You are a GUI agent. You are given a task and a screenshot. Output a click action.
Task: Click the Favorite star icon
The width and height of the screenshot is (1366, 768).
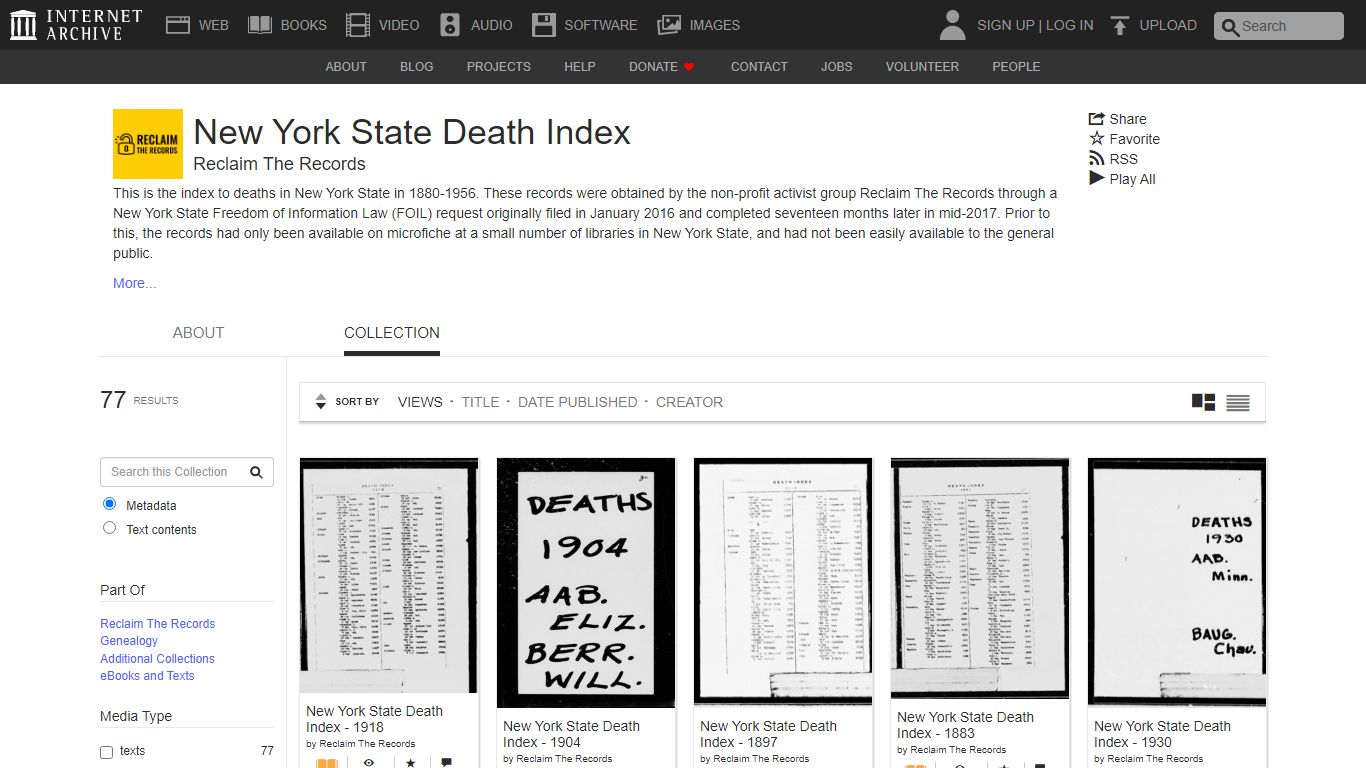[x=1097, y=139]
